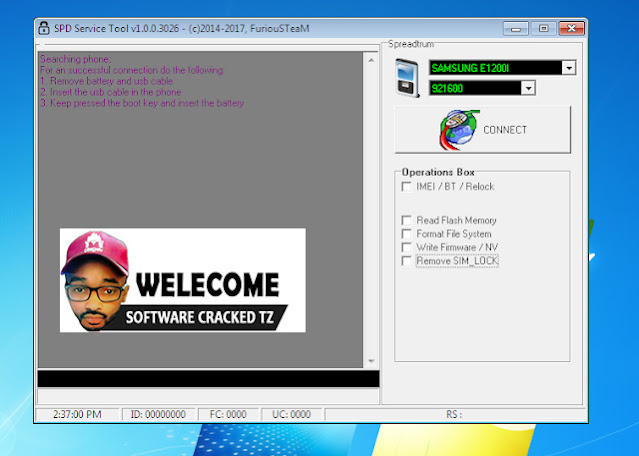The image size is (639, 456).
Task: Click the RS : status entry
Action: [454, 414]
